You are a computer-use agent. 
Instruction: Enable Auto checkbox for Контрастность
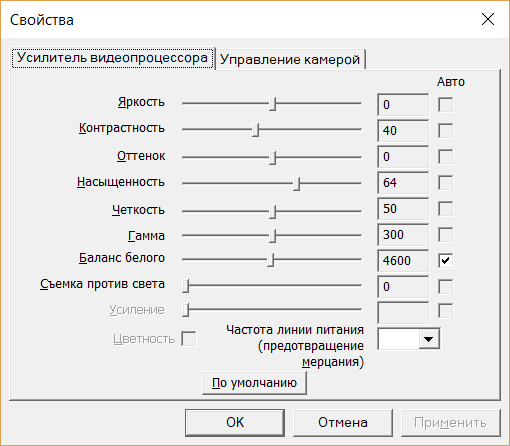tap(445, 131)
